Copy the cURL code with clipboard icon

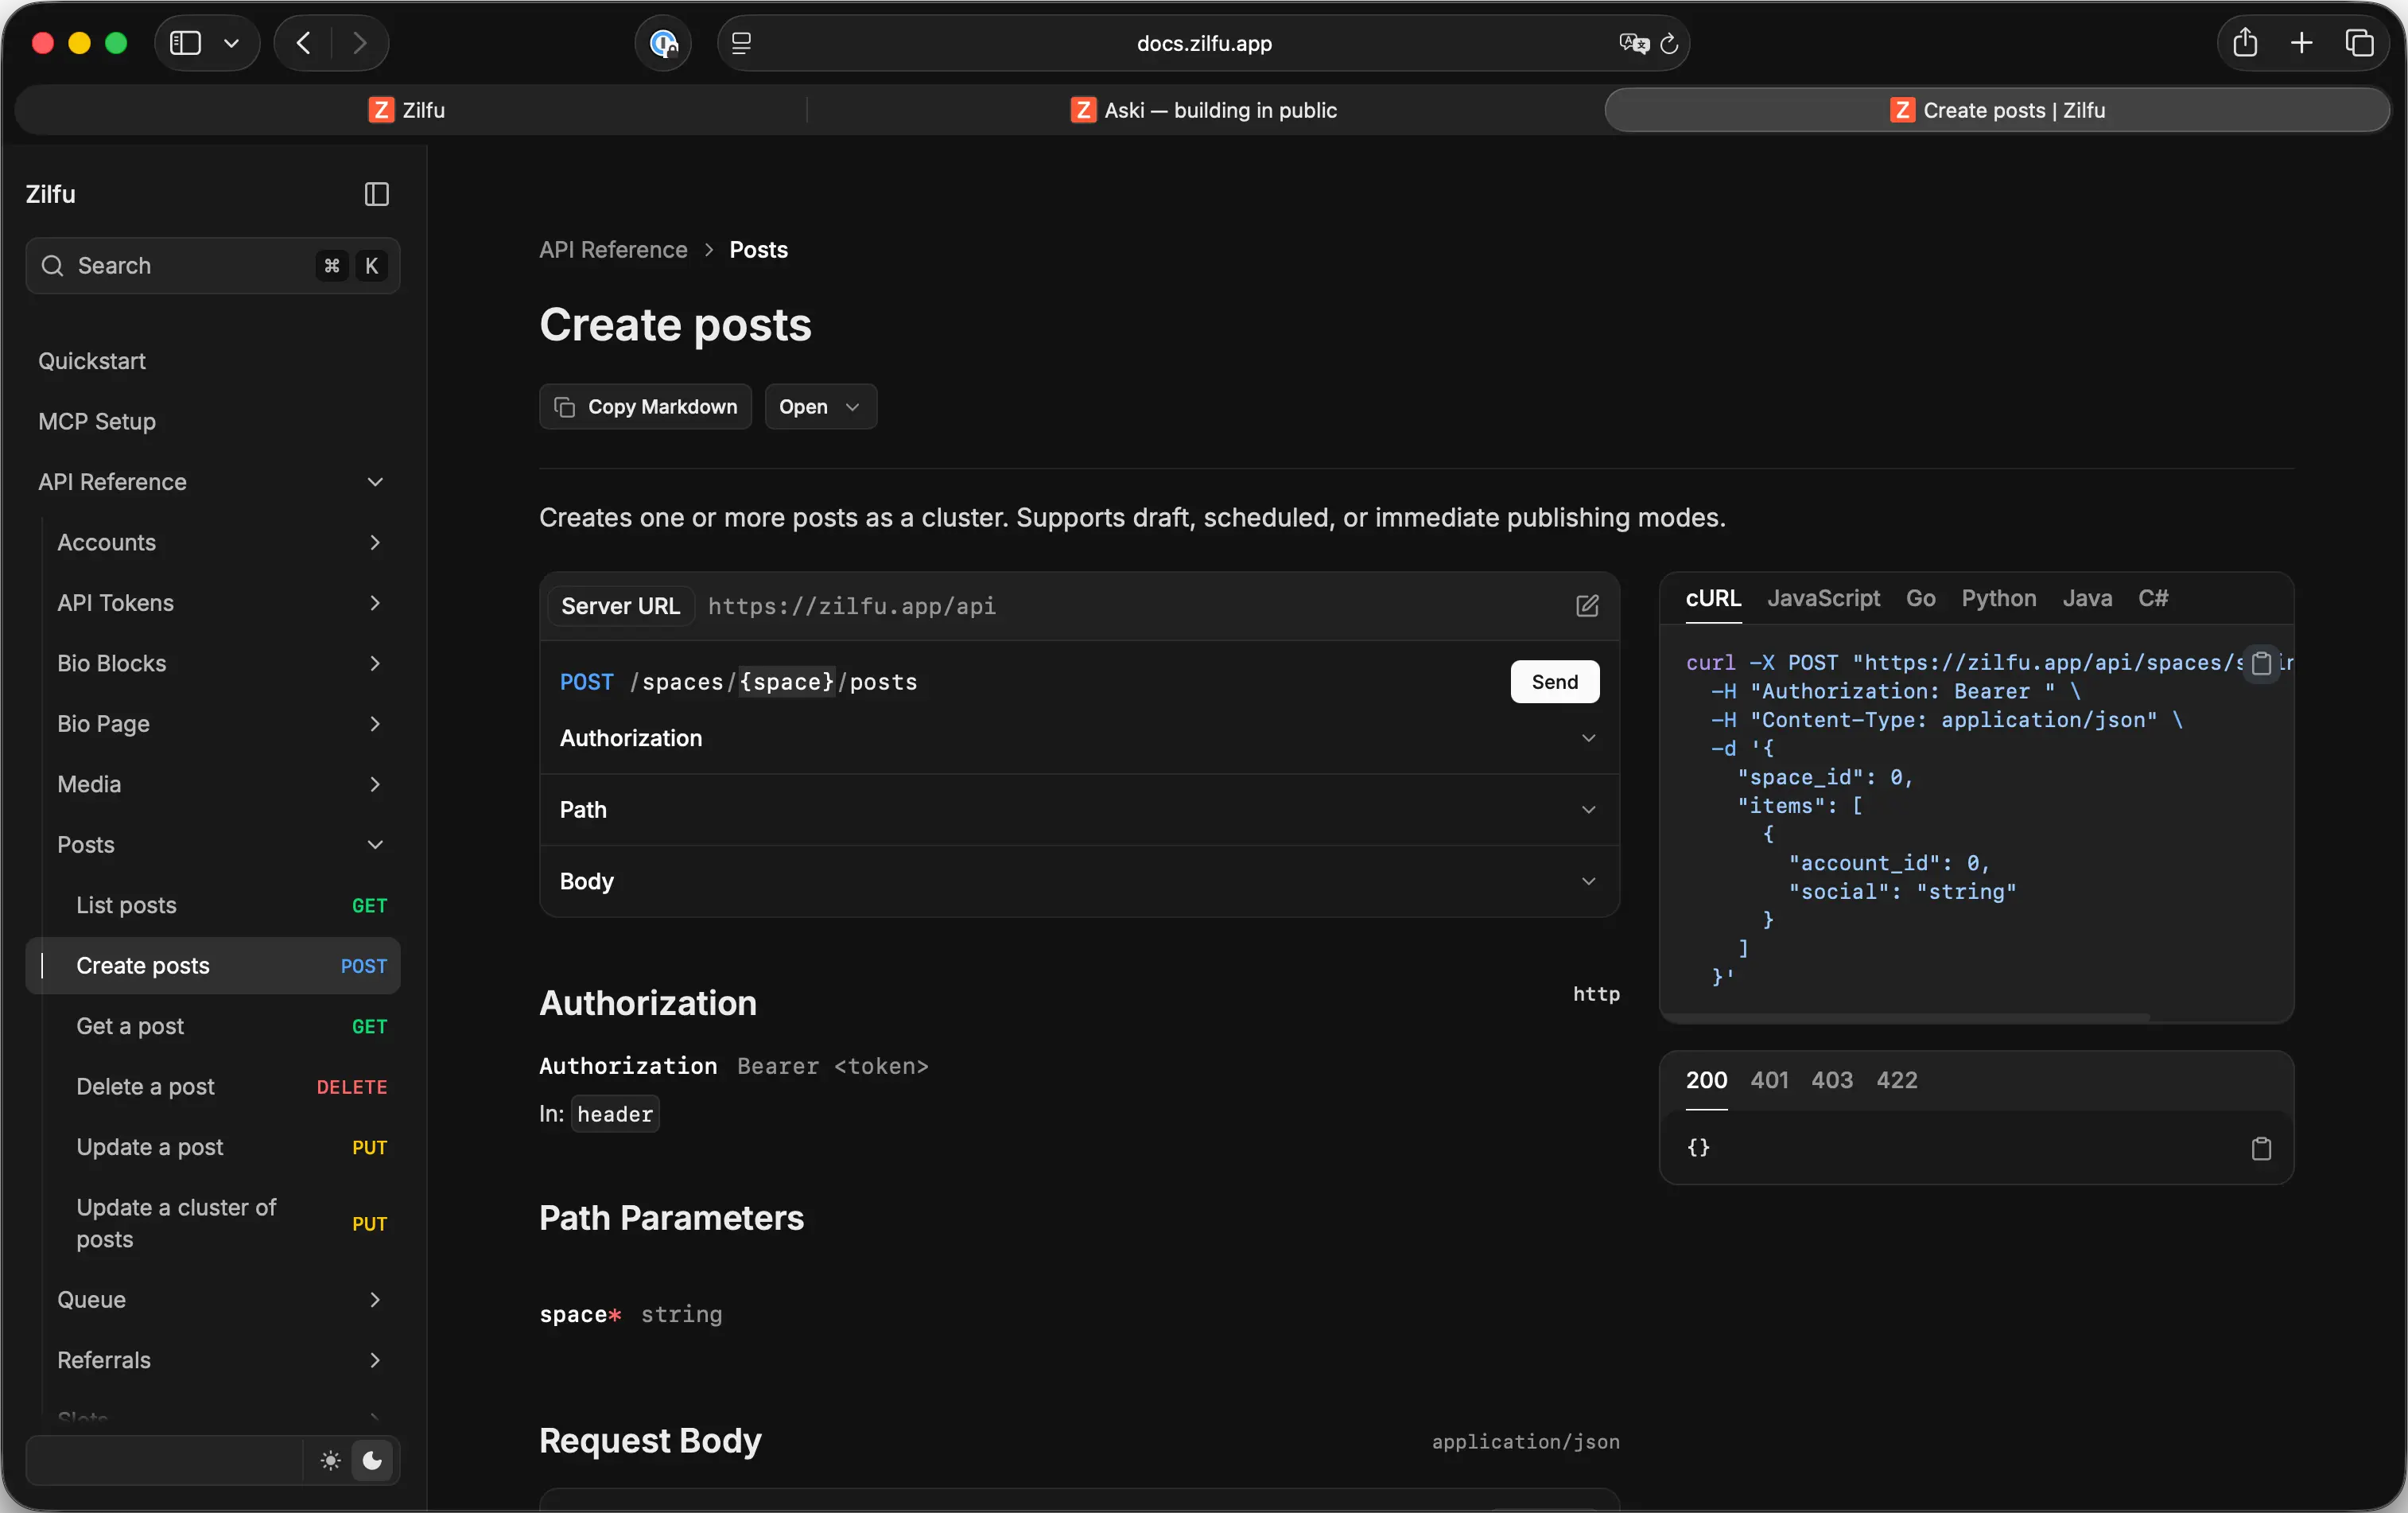pos(2261,663)
